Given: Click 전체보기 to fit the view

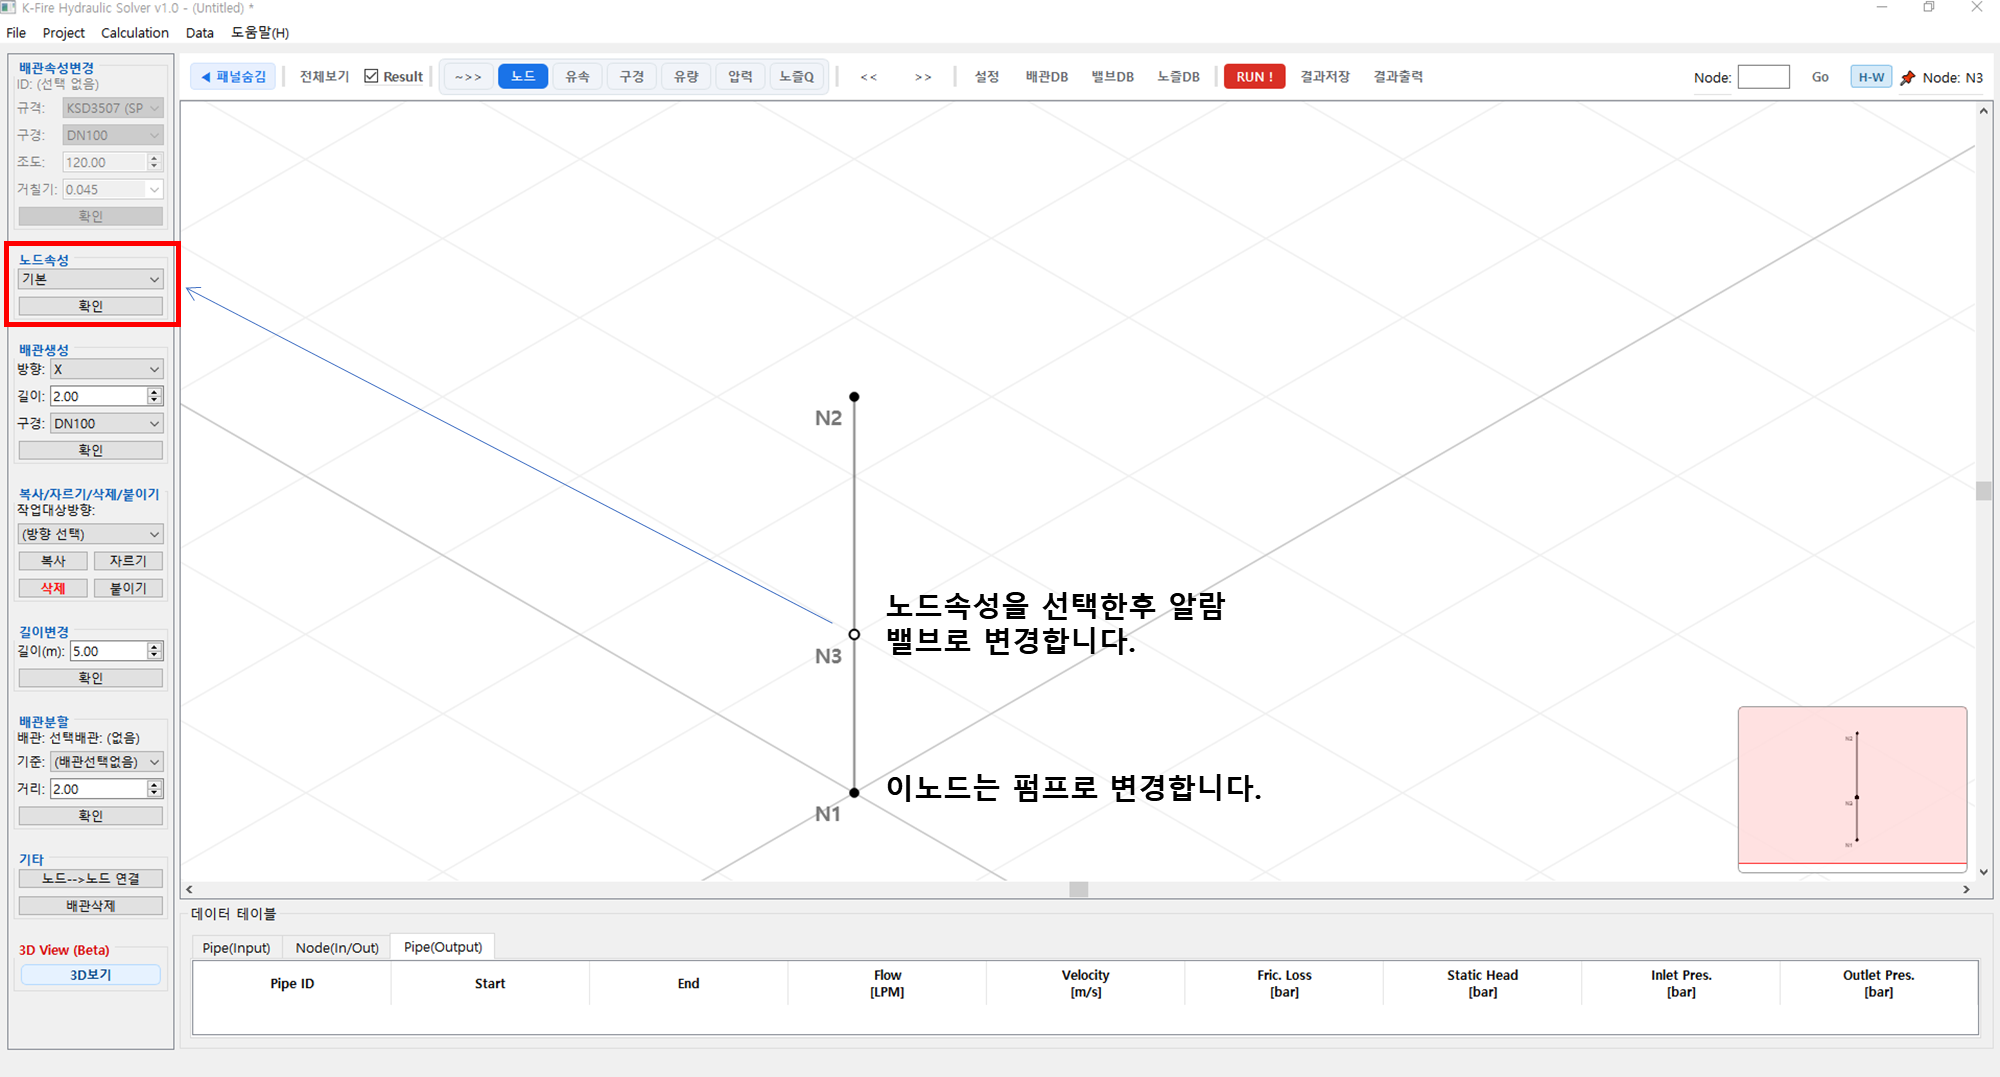Looking at the screenshot, I should tap(324, 76).
